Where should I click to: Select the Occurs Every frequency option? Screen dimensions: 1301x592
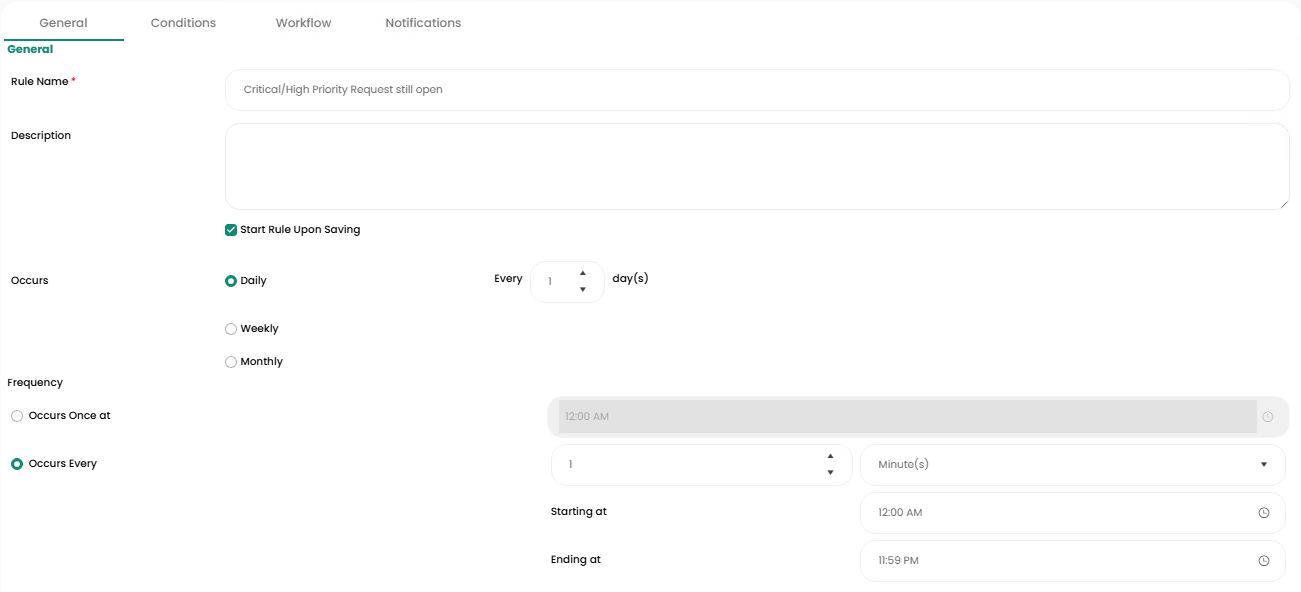(17, 464)
